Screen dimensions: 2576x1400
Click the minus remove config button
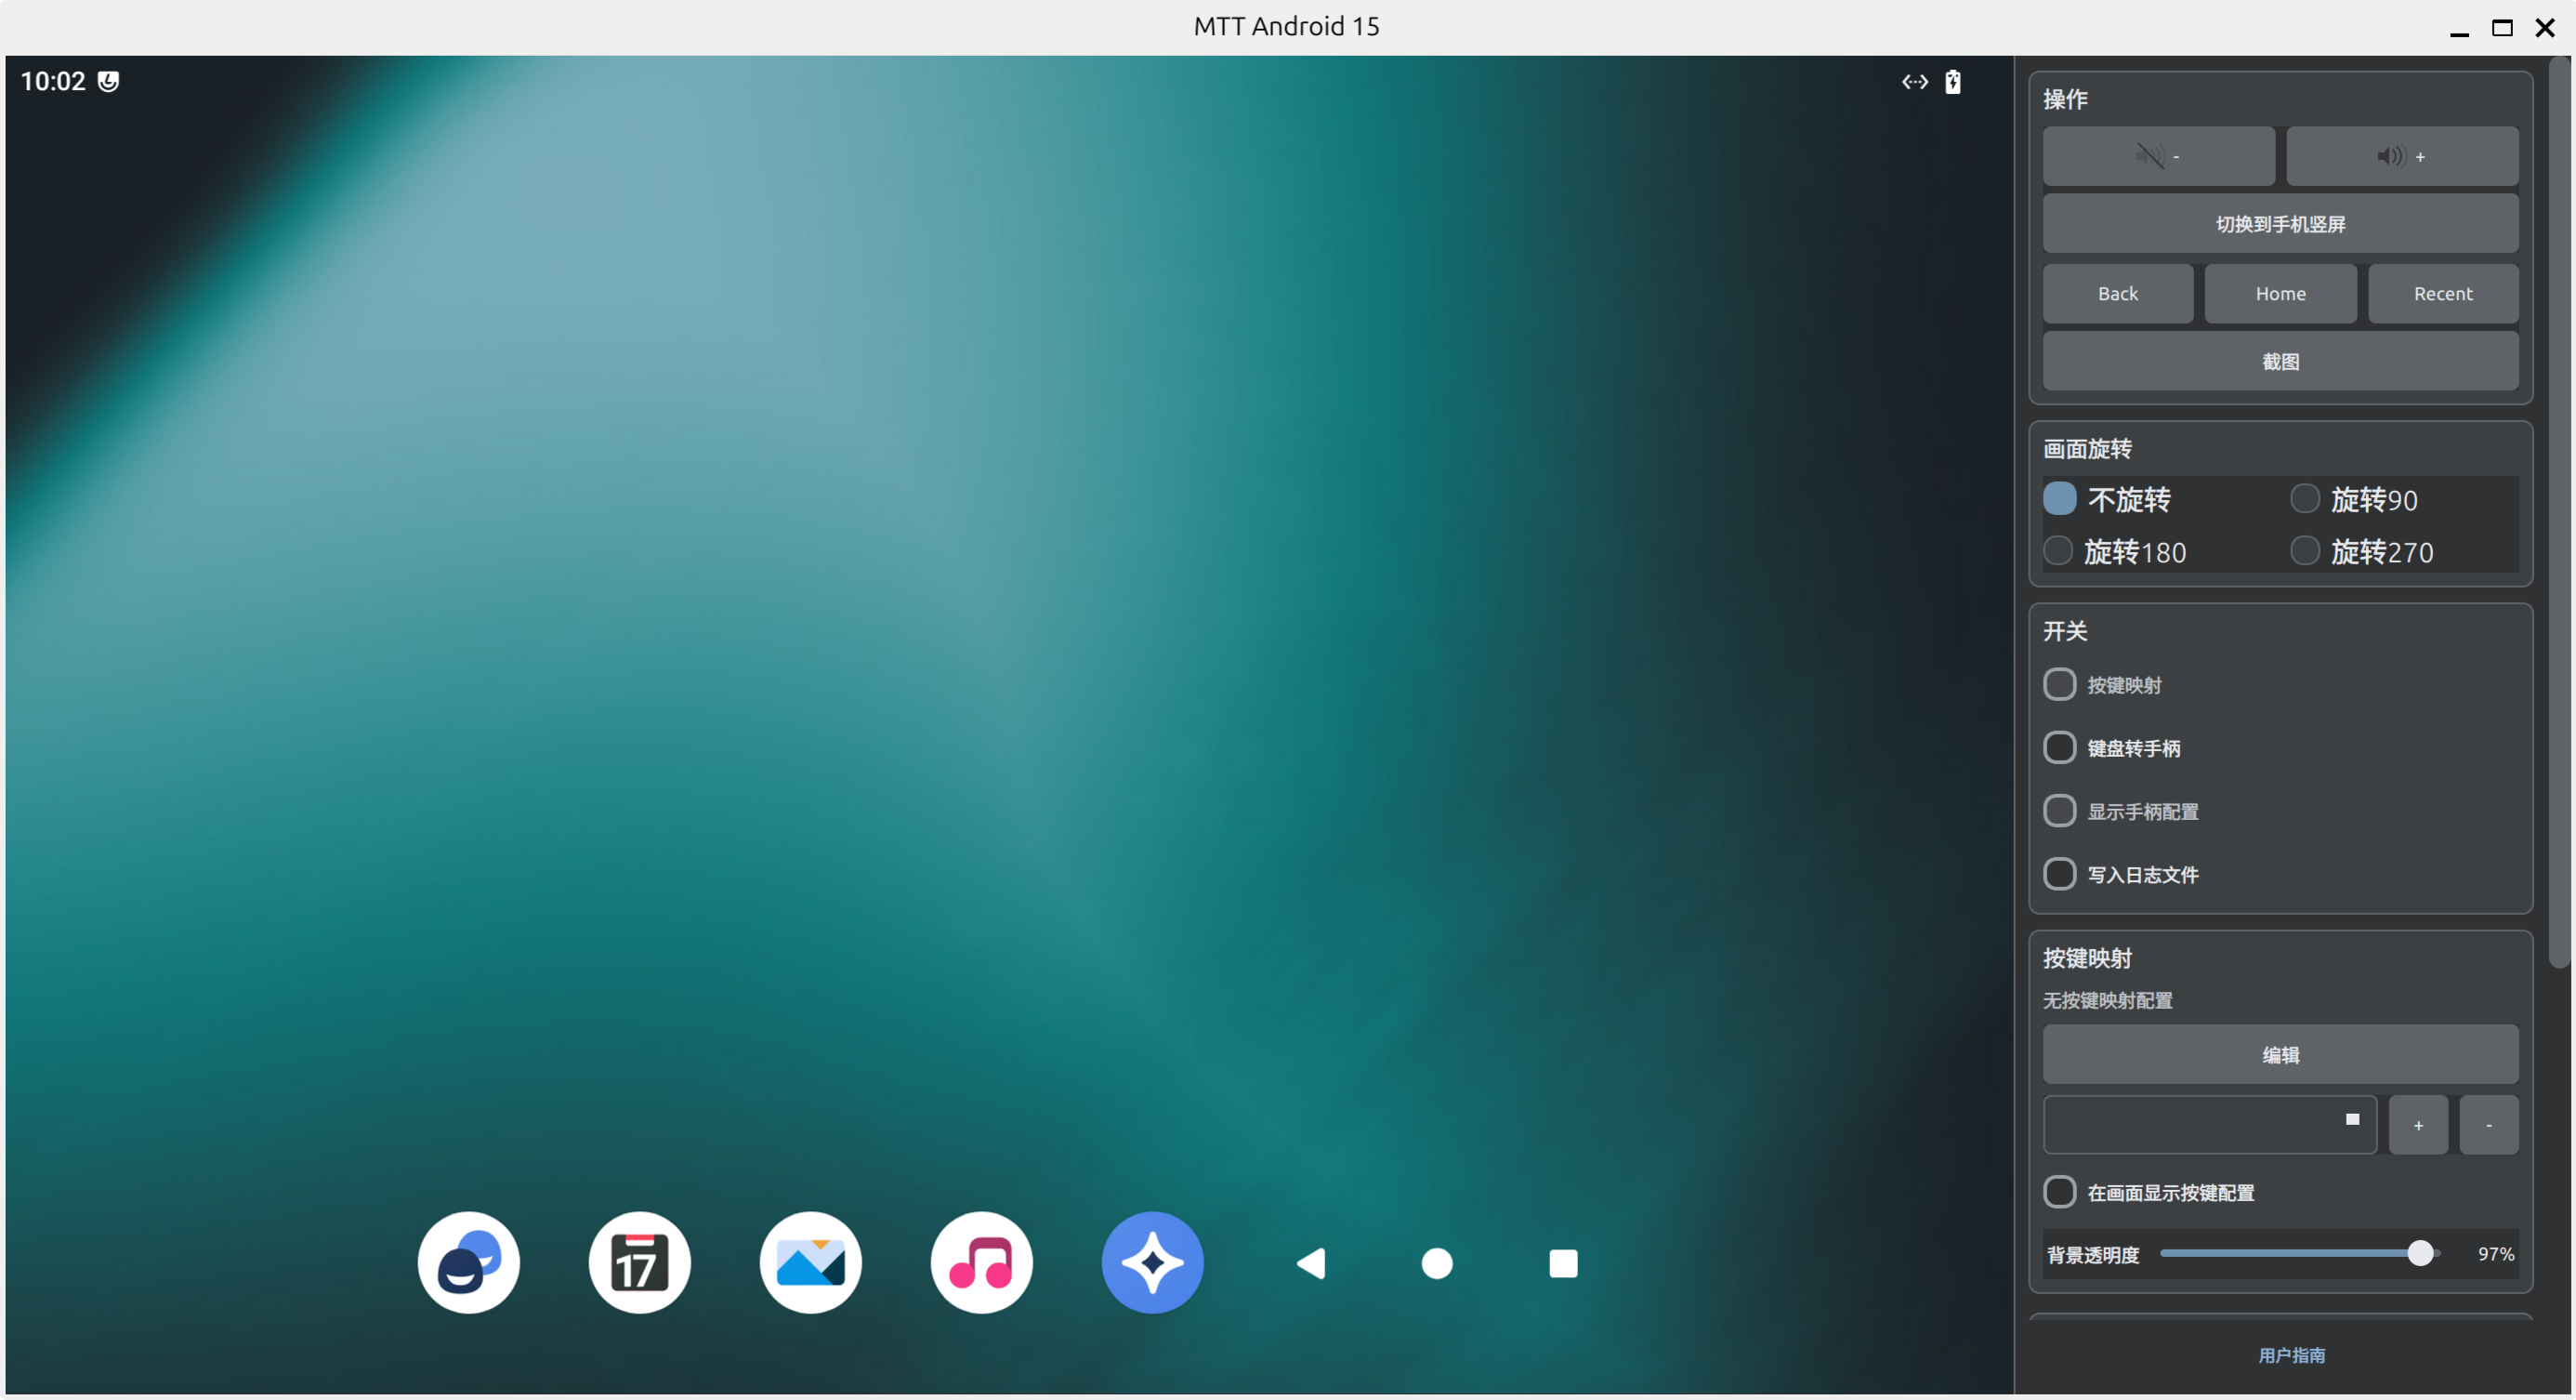coord(2488,1125)
